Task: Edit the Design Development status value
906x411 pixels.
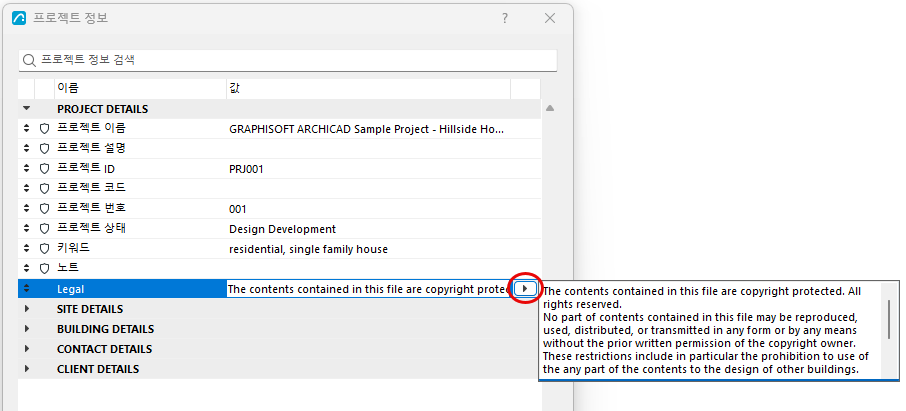Action: 283,229
